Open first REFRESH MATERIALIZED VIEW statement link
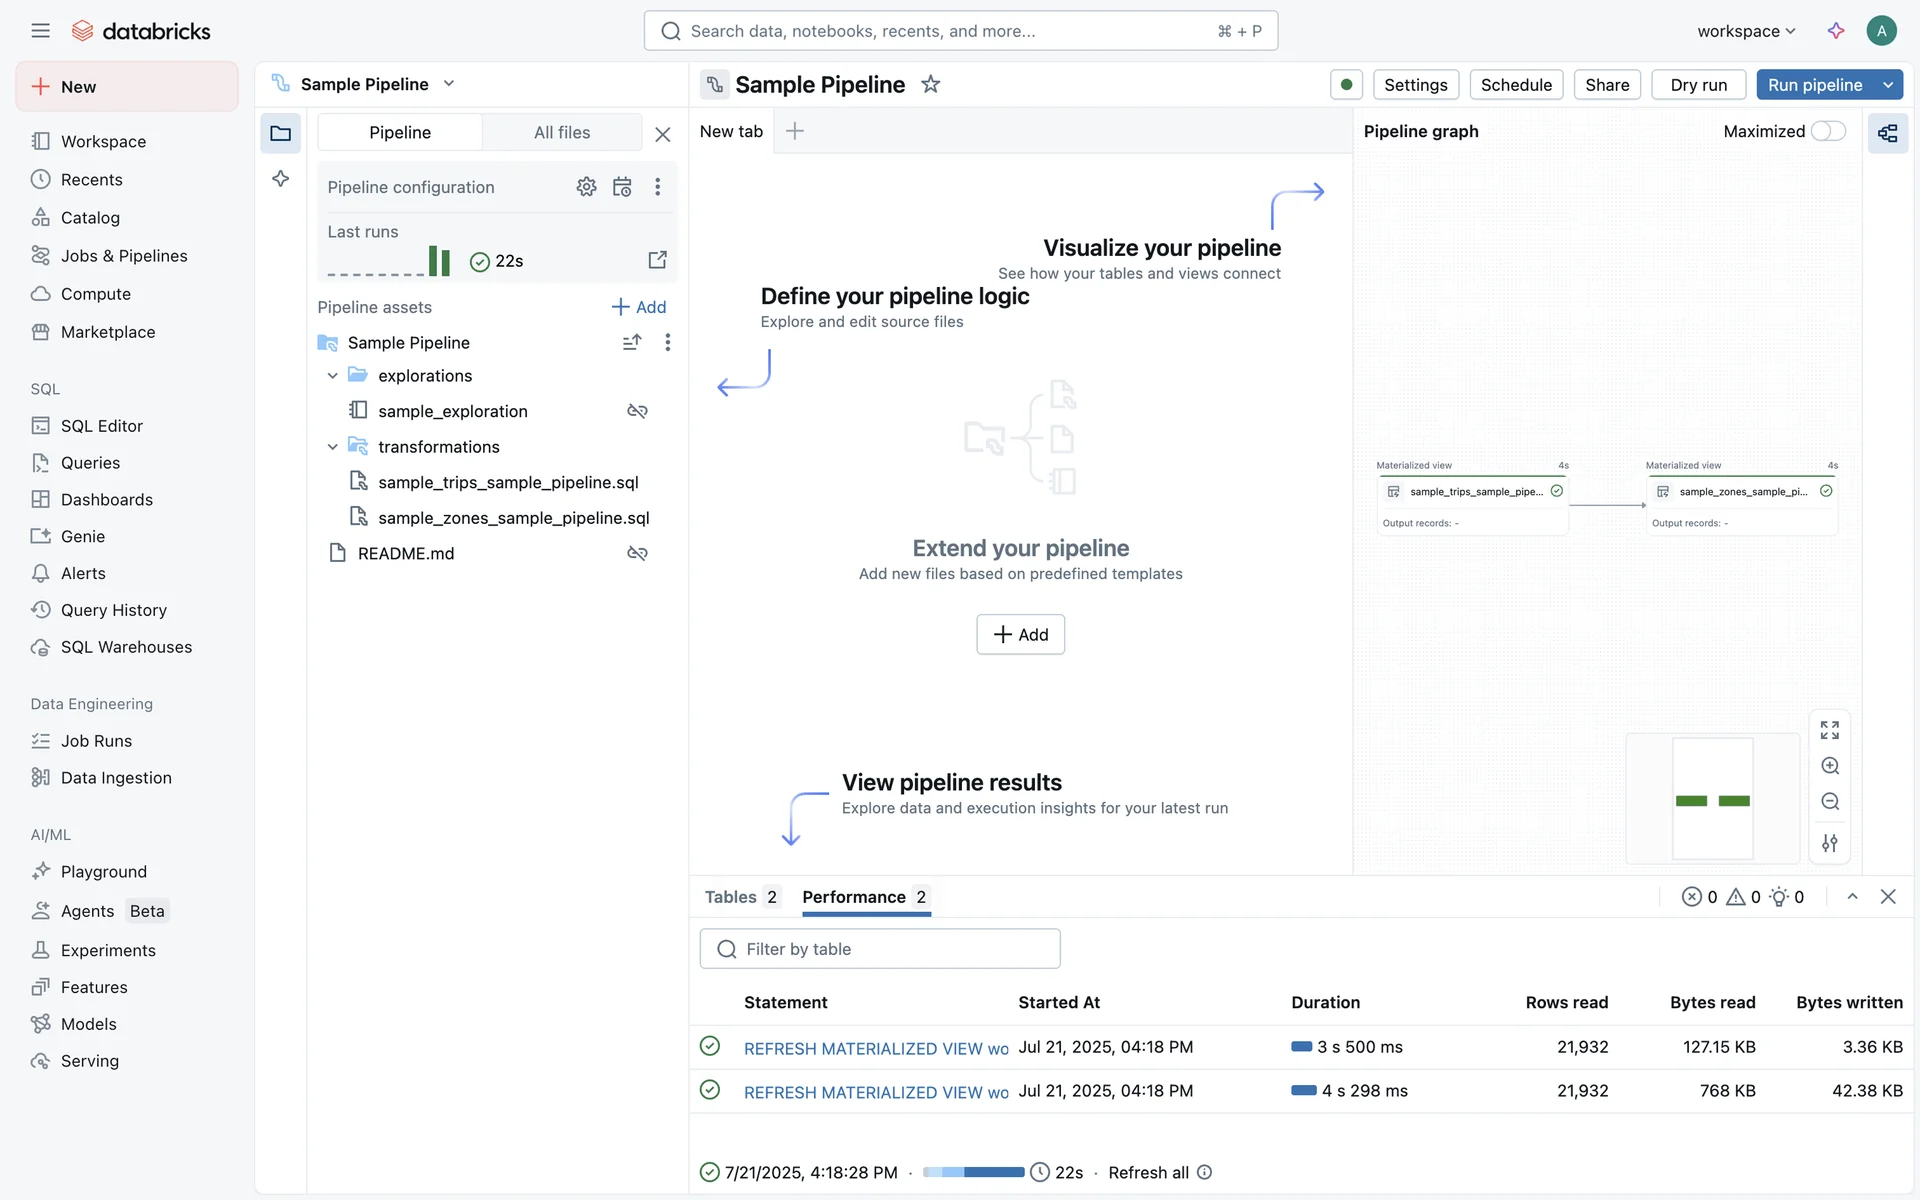1920x1200 pixels. click(876, 1048)
